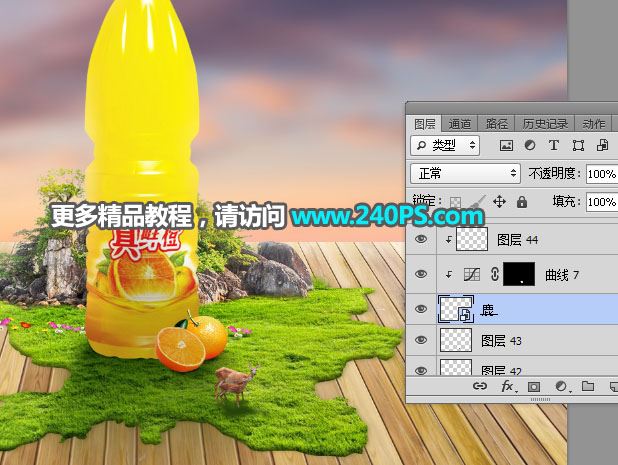Viewport: 618px width, 465px height.
Task: Filter for adjustment layers icon
Action: 530,145
